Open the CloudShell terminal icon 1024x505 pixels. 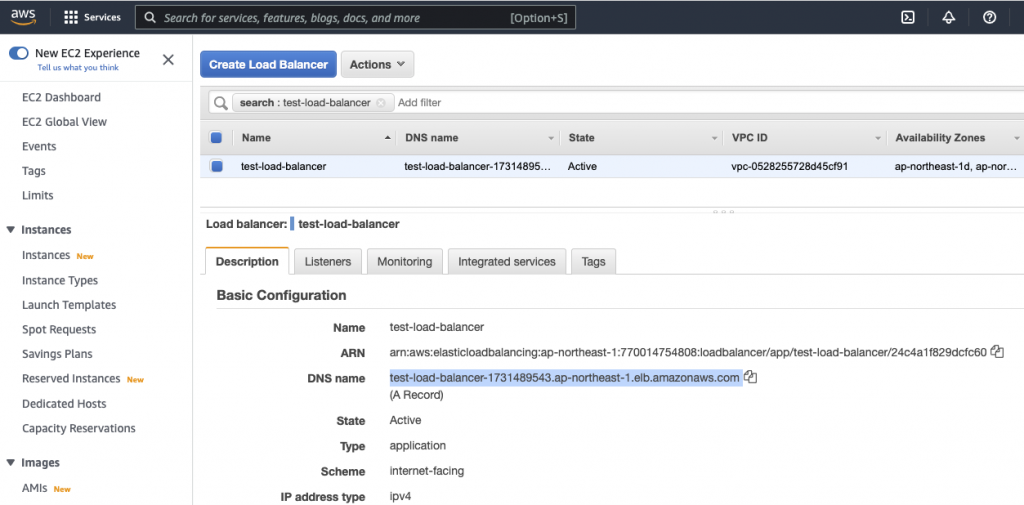[908, 18]
